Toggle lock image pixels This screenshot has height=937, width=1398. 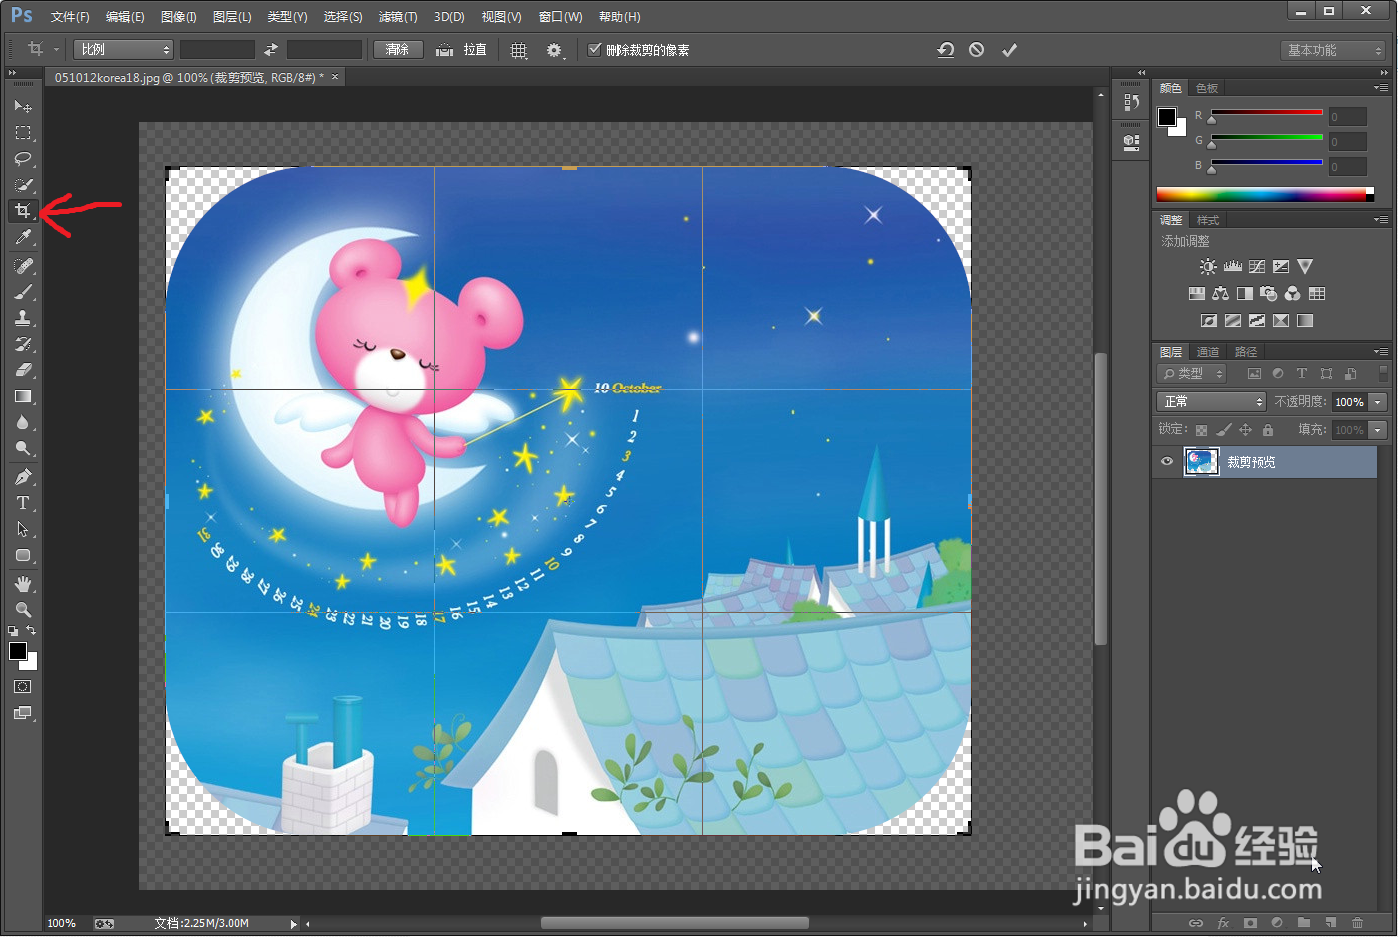pyautogui.click(x=1224, y=430)
